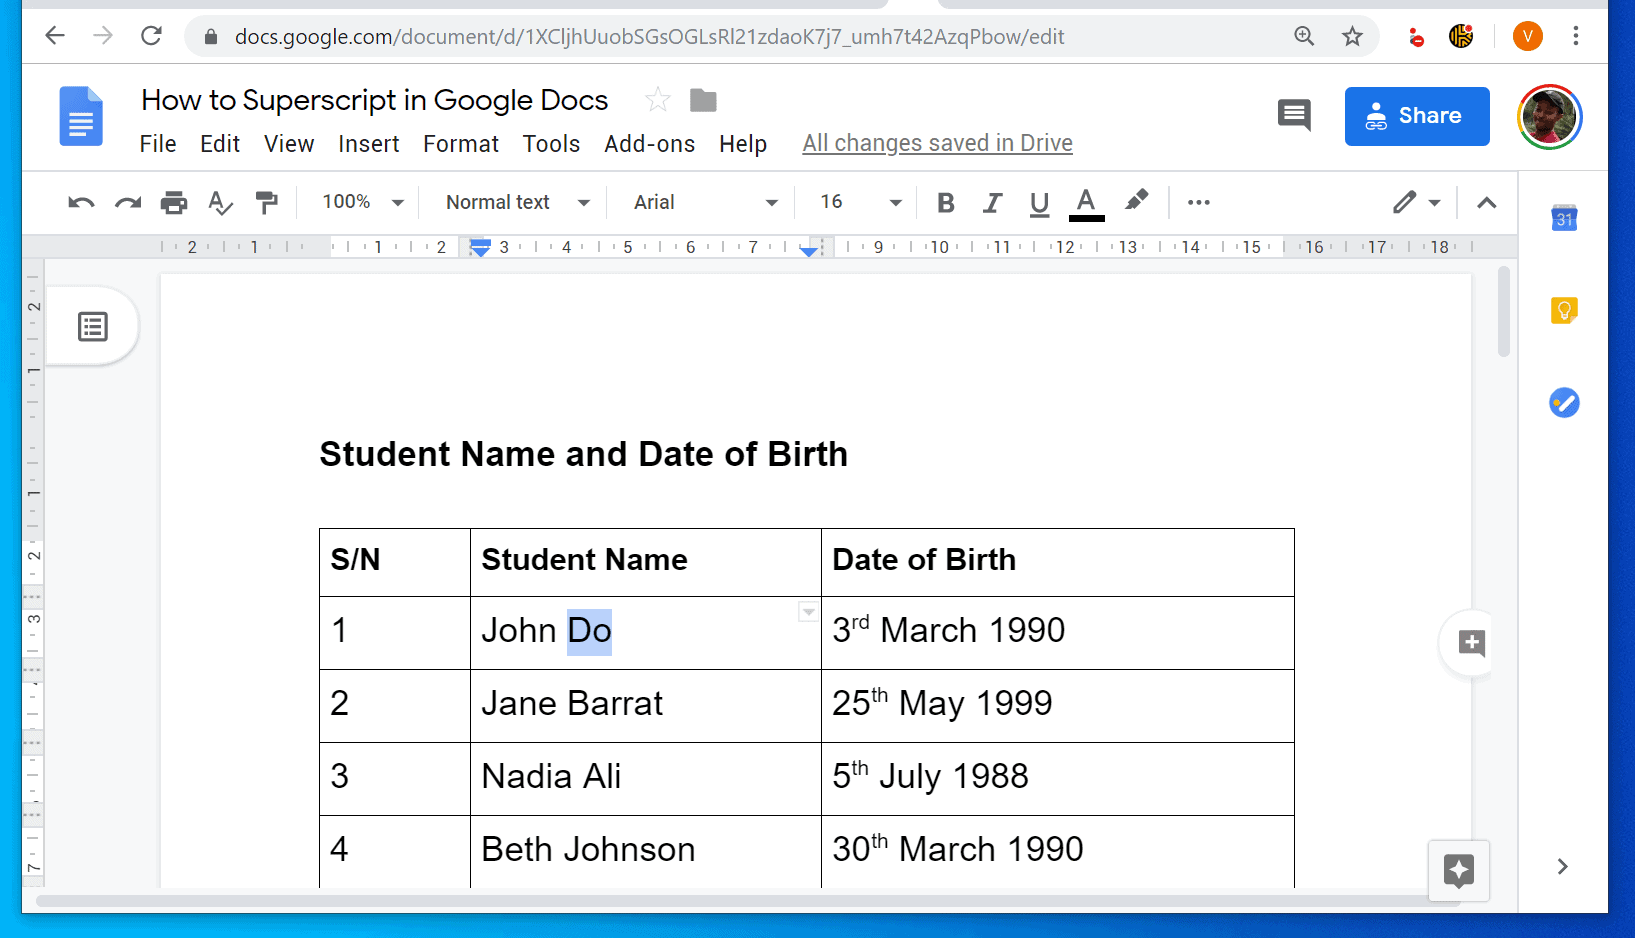This screenshot has width=1635, height=938.
Task: Open the Format menu
Action: click(460, 144)
